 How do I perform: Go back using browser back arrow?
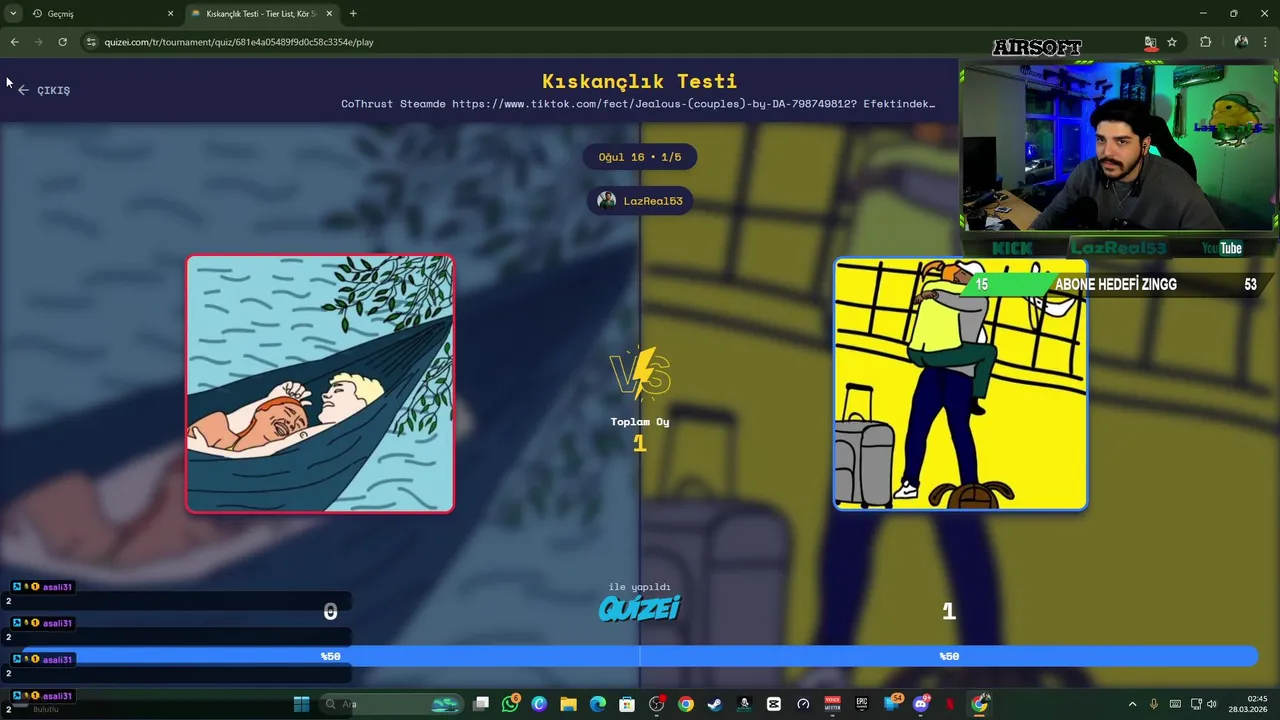(14, 42)
